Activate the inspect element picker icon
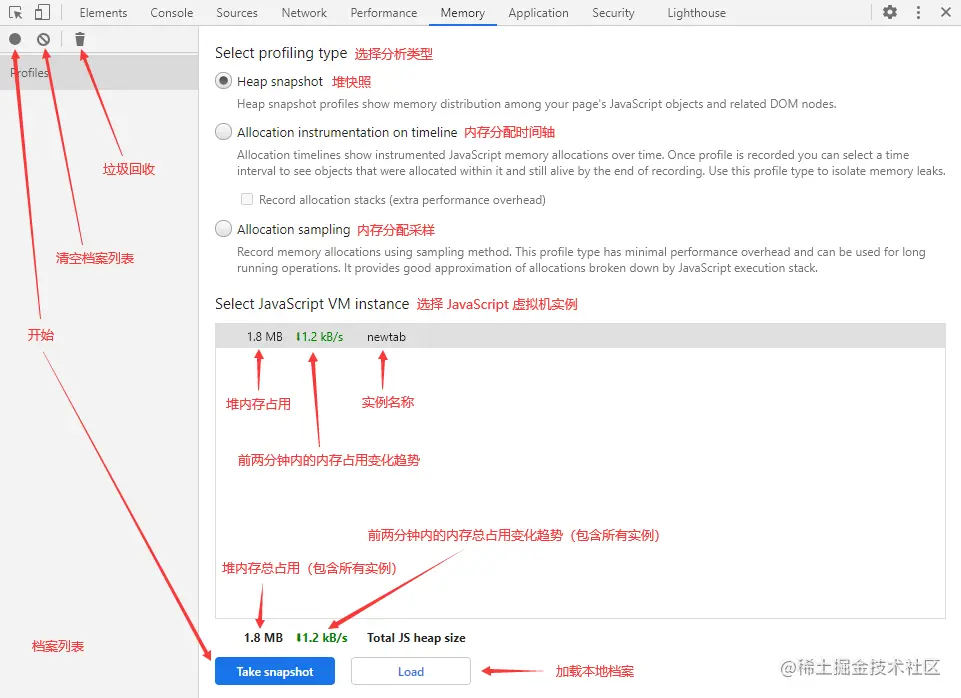Screen dimensions: 961x698 click(15, 12)
